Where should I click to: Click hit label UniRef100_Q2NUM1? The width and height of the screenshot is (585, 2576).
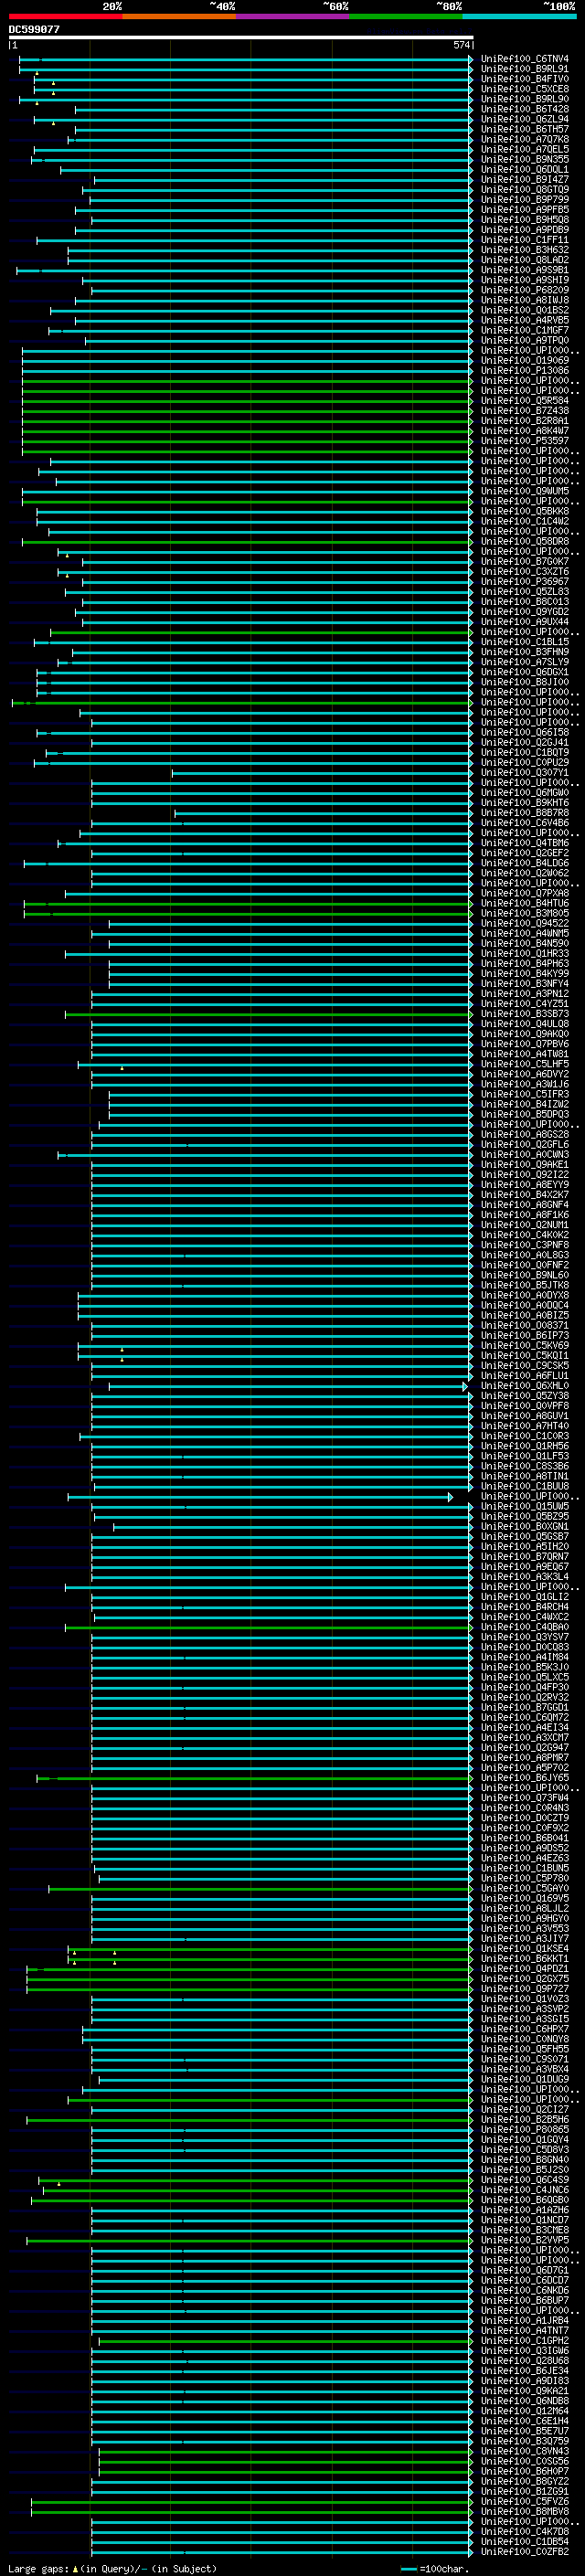click(x=525, y=1225)
